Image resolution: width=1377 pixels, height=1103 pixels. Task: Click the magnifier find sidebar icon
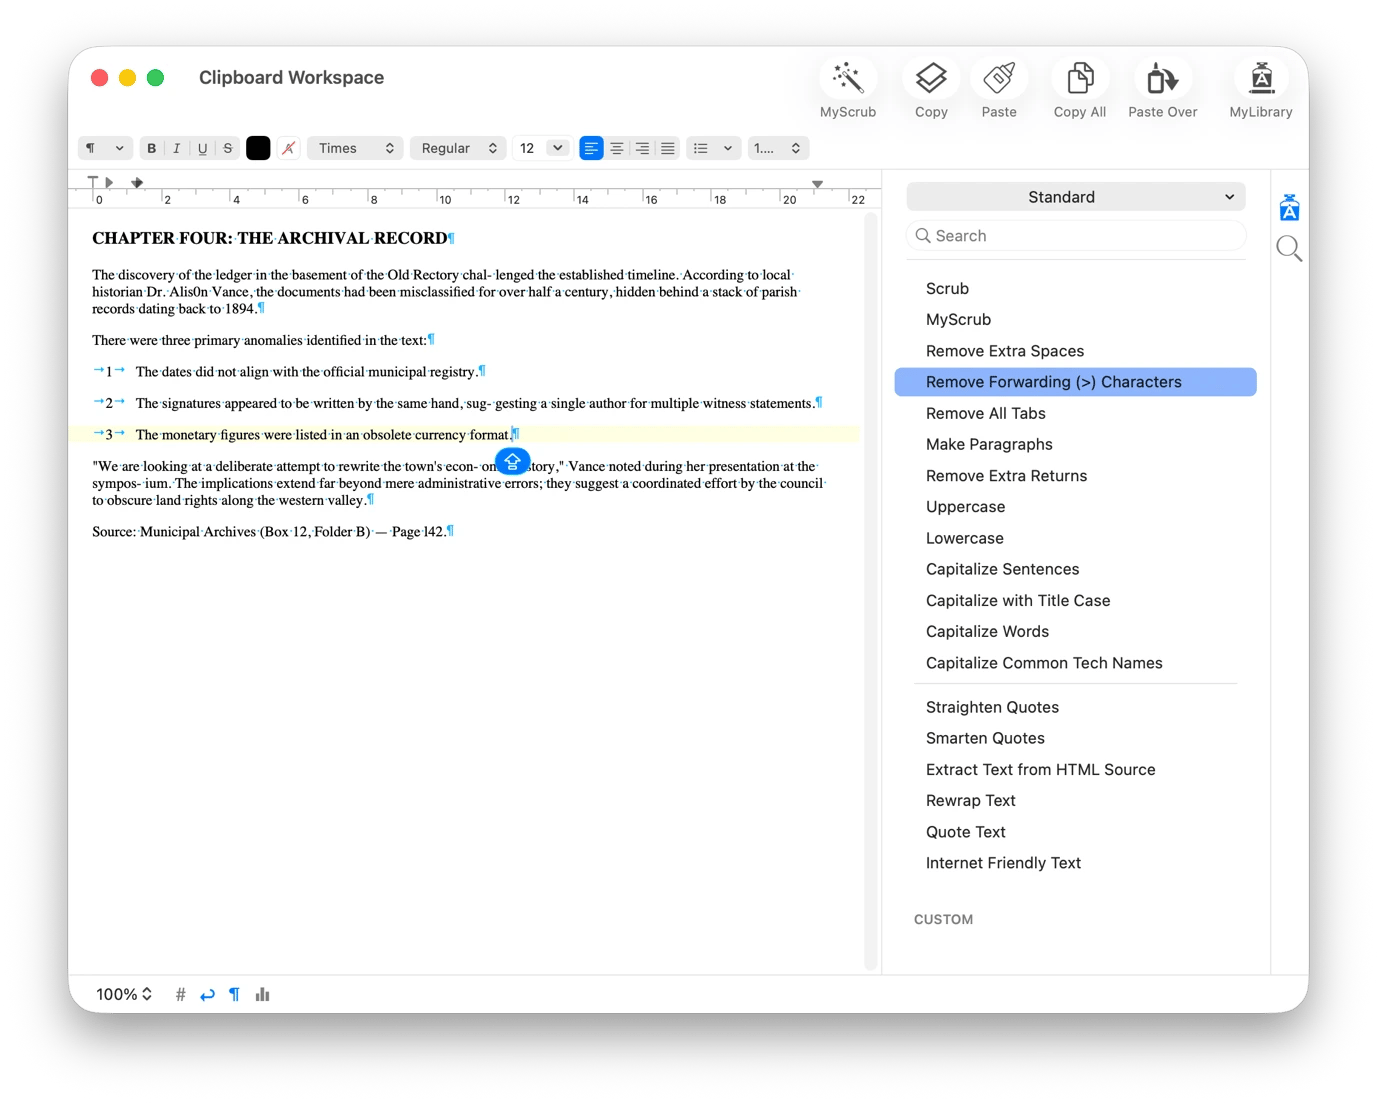1289,249
